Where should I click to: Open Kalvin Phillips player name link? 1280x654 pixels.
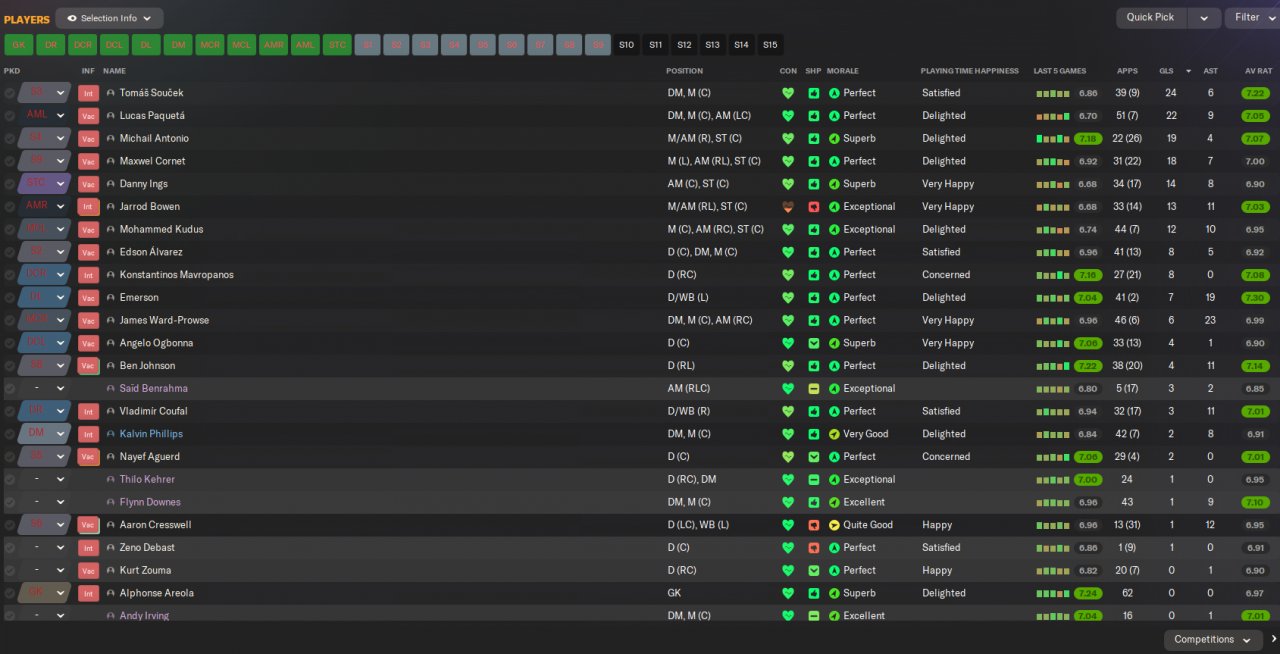[x=151, y=434]
